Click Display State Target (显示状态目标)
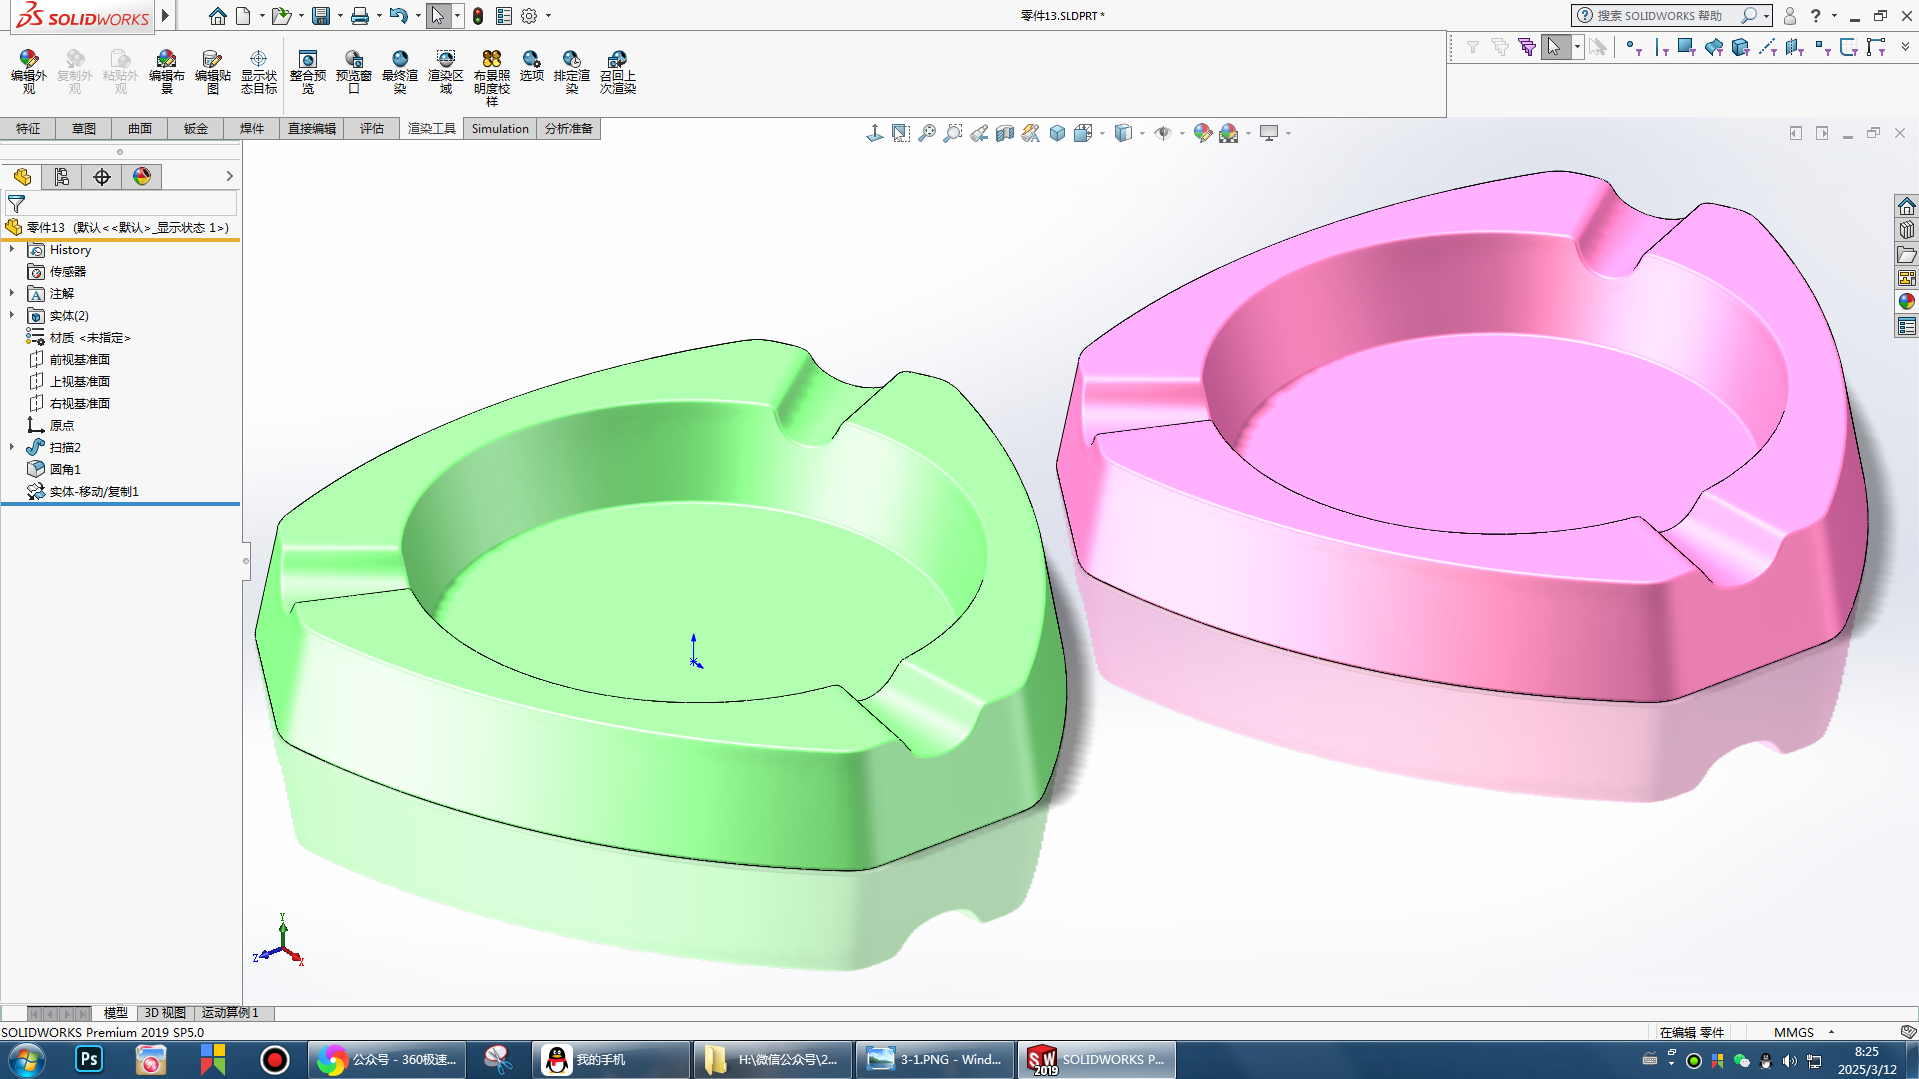 click(x=258, y=72)
